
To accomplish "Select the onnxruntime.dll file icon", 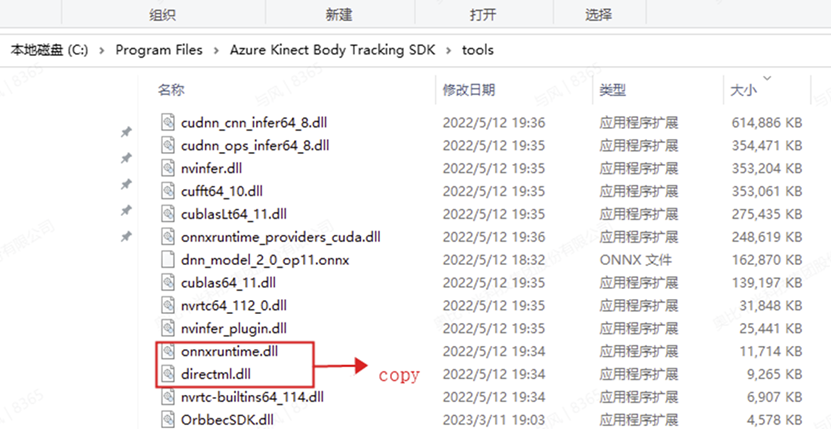I will (168, 352).
